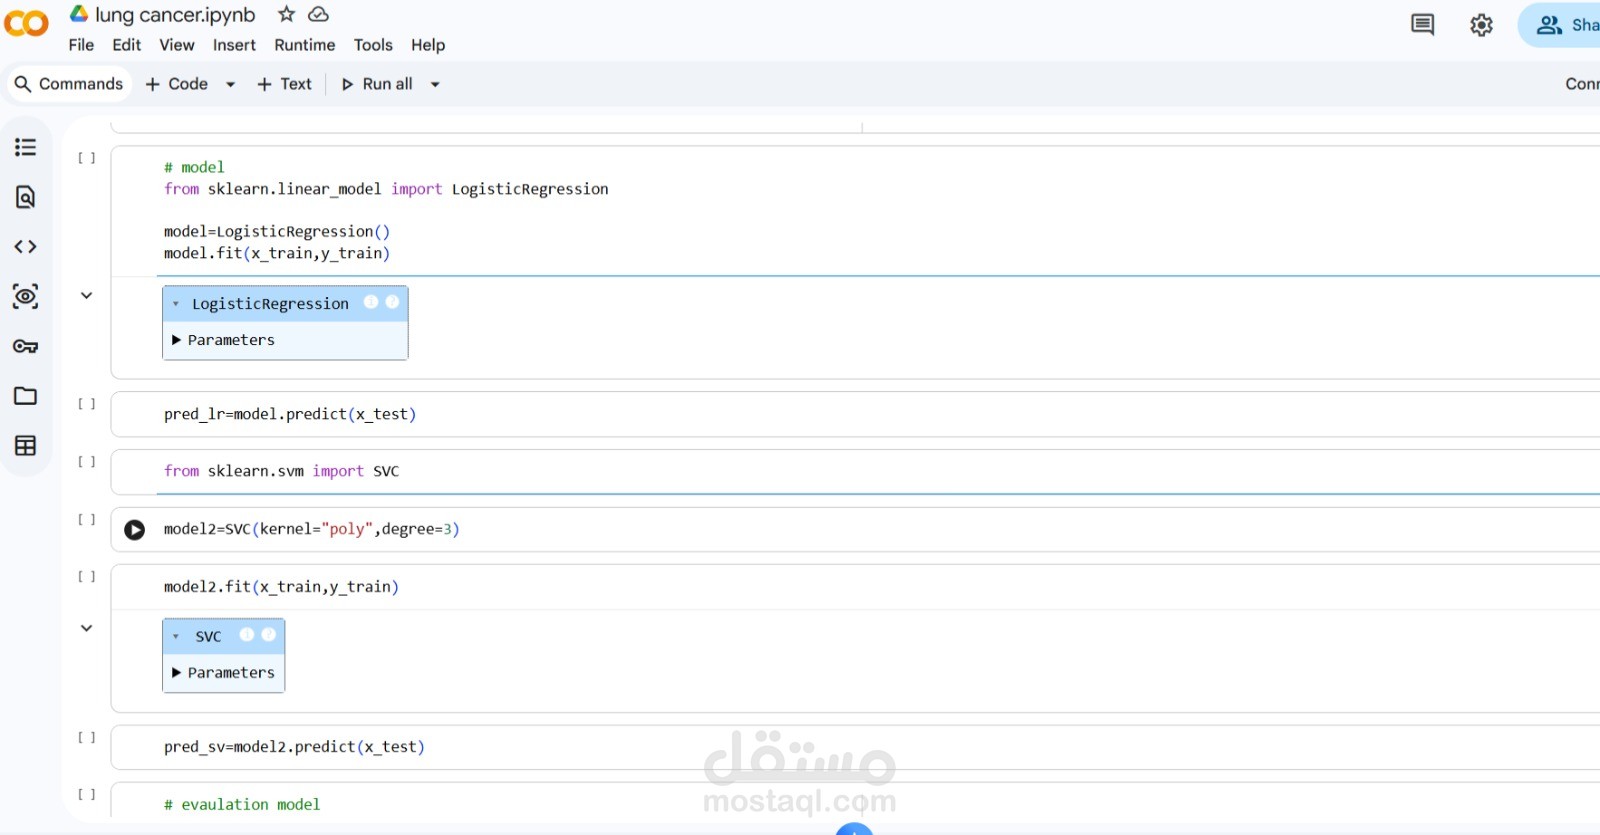
Task: Open the files folder sidebar icon
Action: (26, 396)
